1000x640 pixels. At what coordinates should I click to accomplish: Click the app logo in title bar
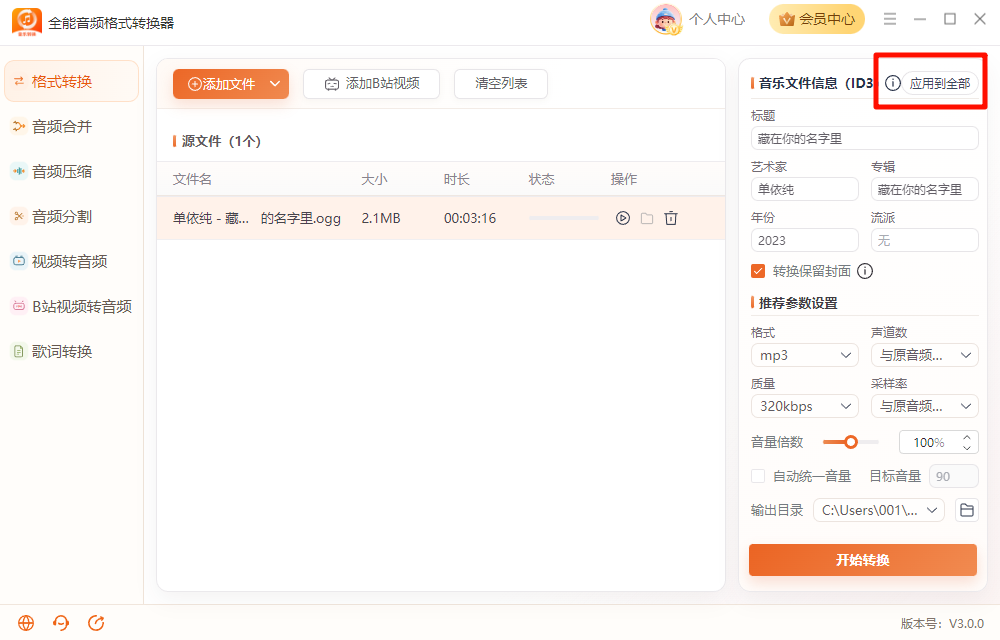(x=27, y=22)
